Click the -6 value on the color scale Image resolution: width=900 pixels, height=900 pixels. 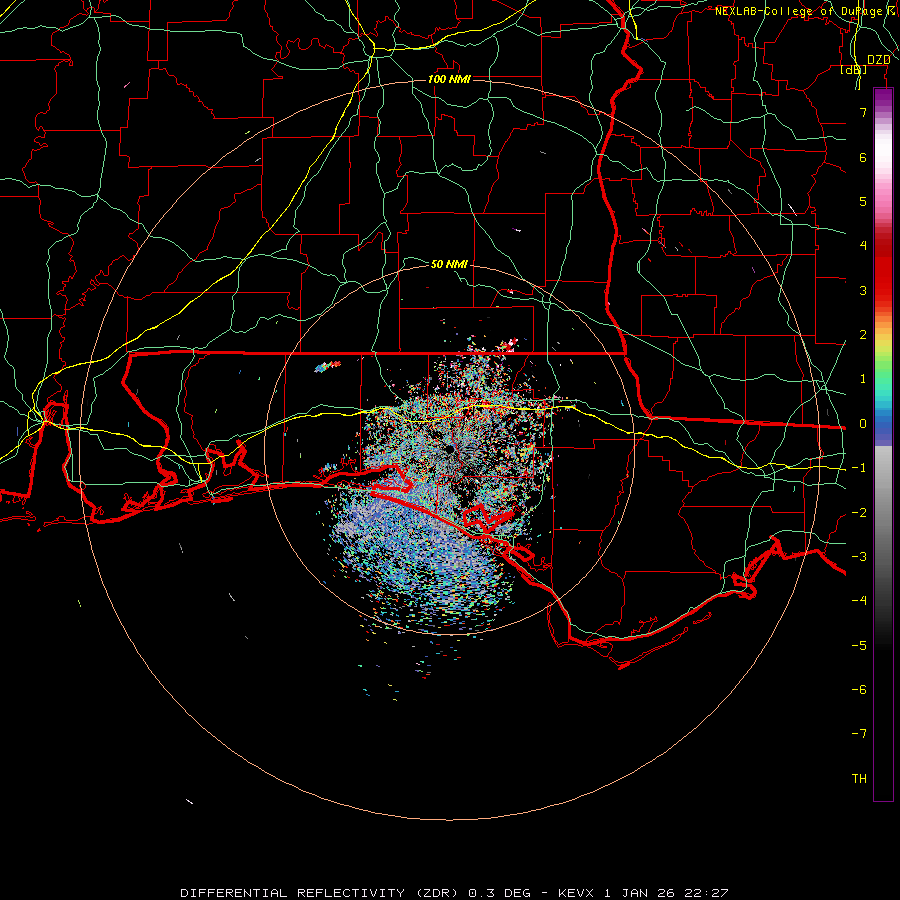click(x=859, y=690)
